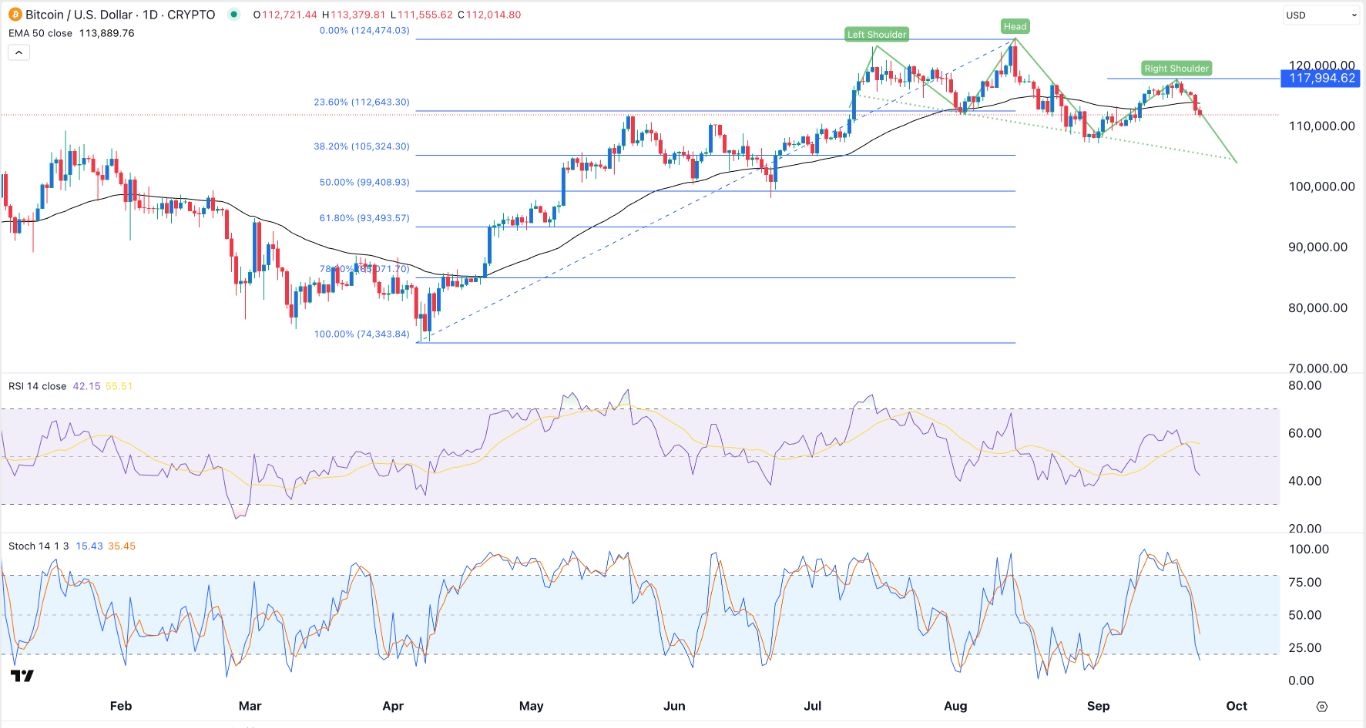This screenshot has height=728, width=1366.
Task: Expand the EMA 50 close indicator row
Action: click(x=42, y=33)
